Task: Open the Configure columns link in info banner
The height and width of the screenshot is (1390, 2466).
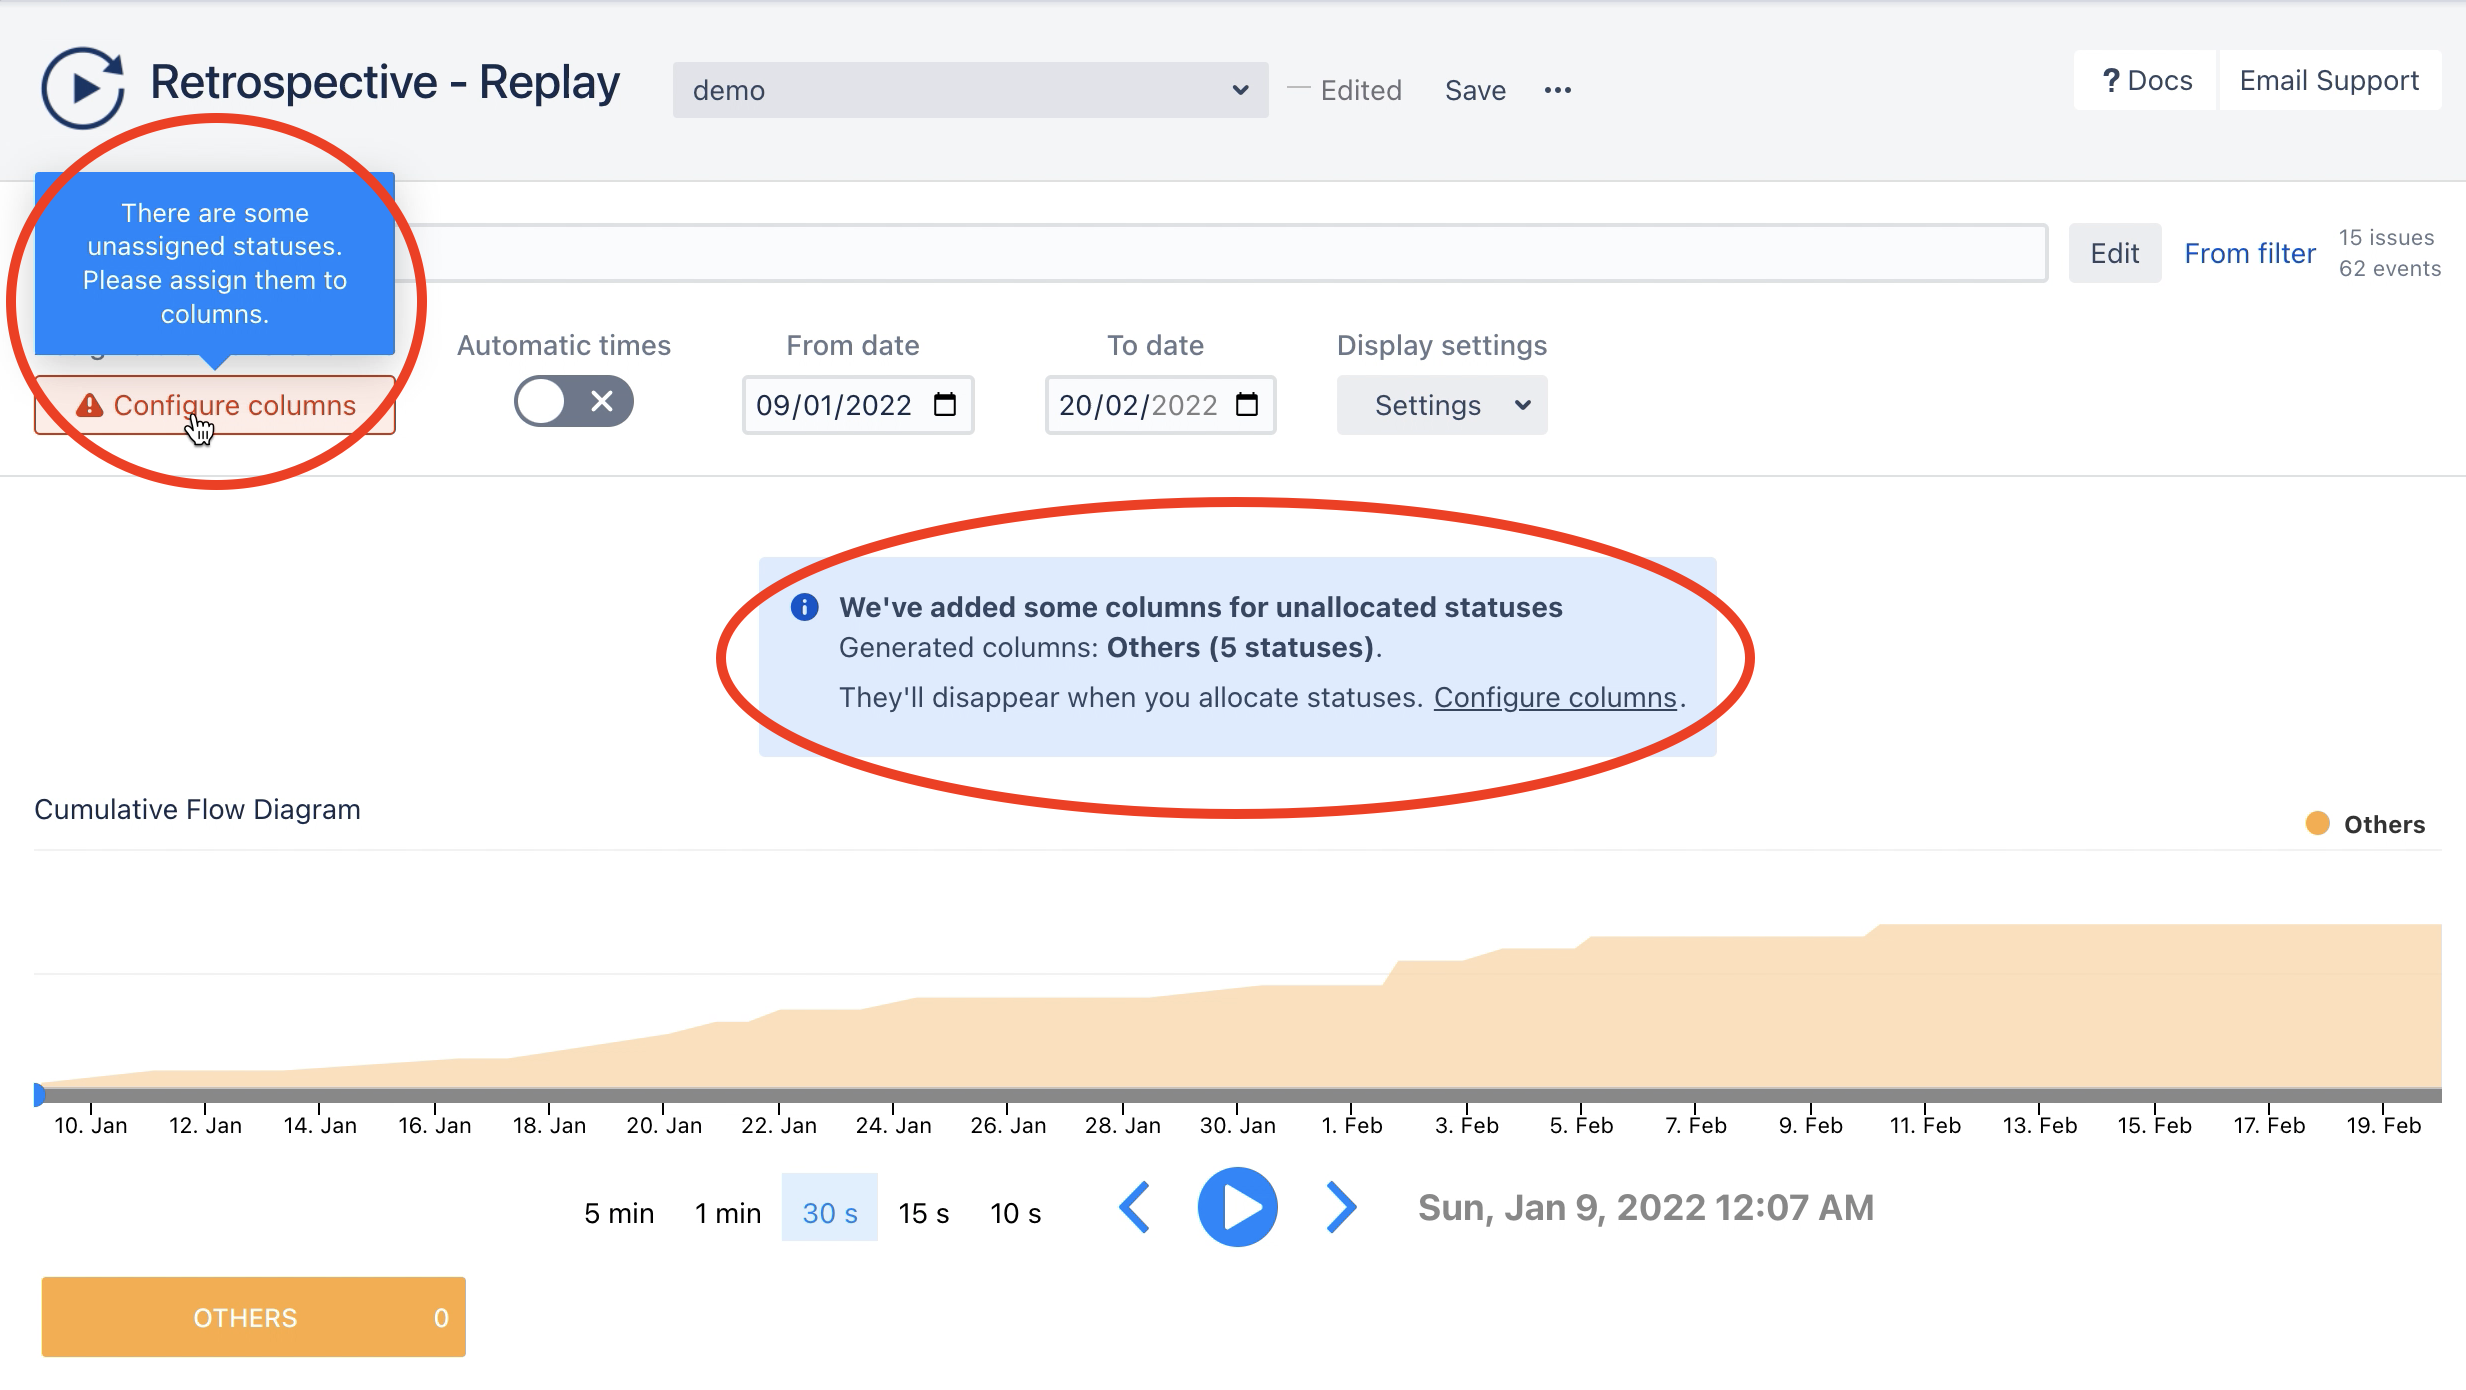Action: pos(1555,697)
